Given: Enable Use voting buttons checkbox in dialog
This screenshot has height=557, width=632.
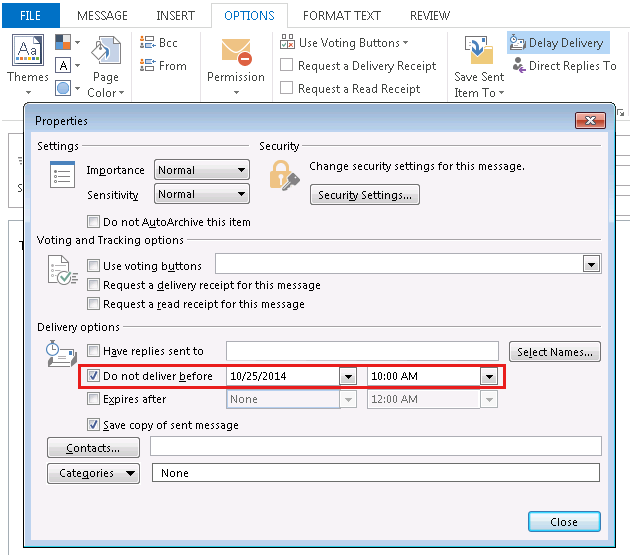Looking at the screenshot, I should point(93,265).
